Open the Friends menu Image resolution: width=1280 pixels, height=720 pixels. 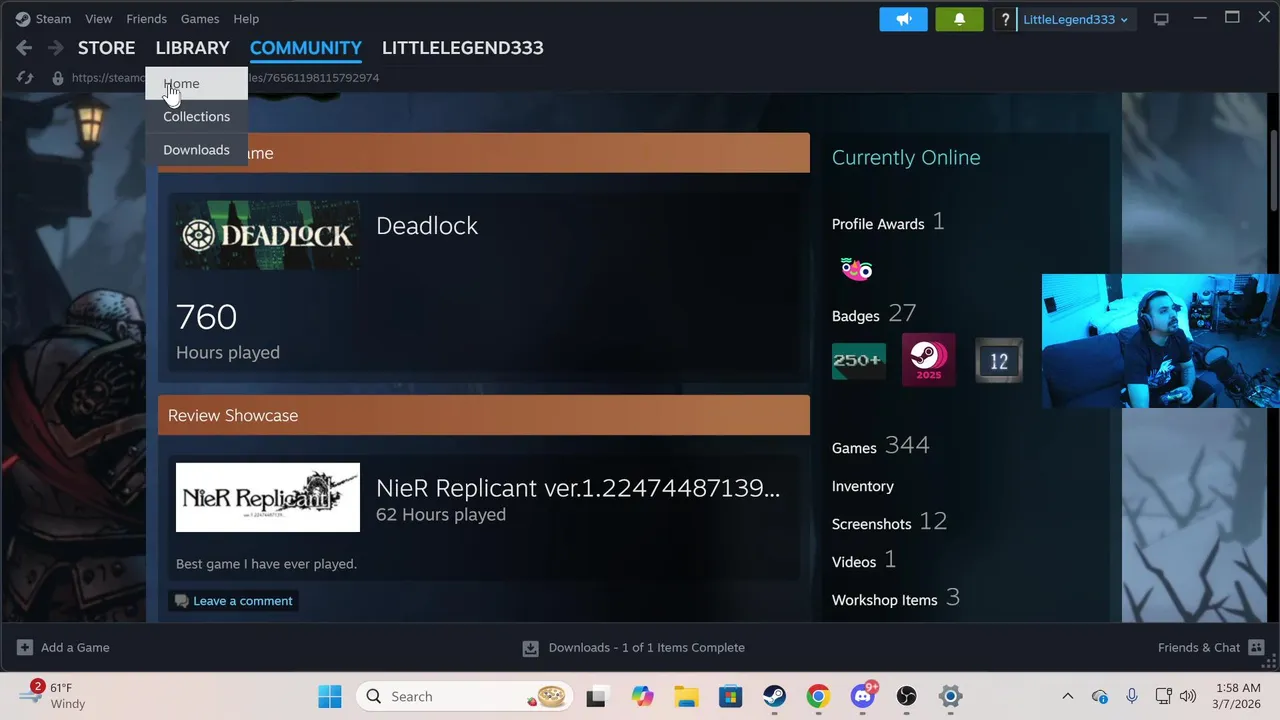(146, 19)
